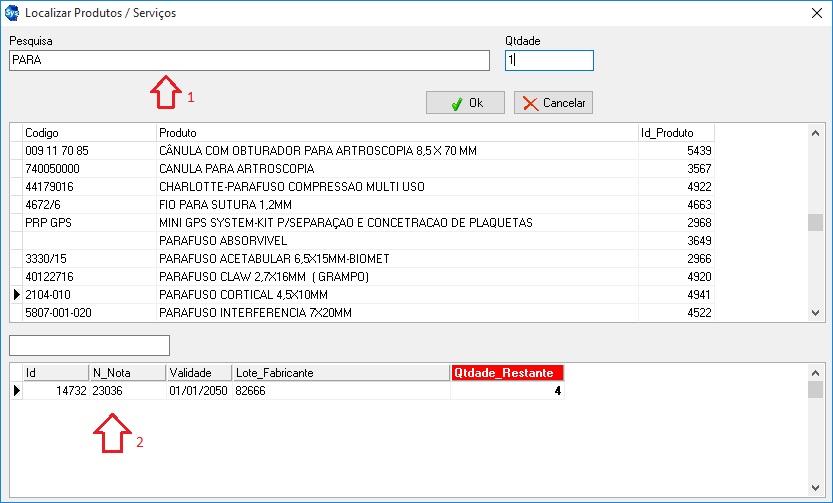The width and height of the screenshot is (833, 503).
Task: Click the filter field above the lot grid
Action: tap(89, 345)
